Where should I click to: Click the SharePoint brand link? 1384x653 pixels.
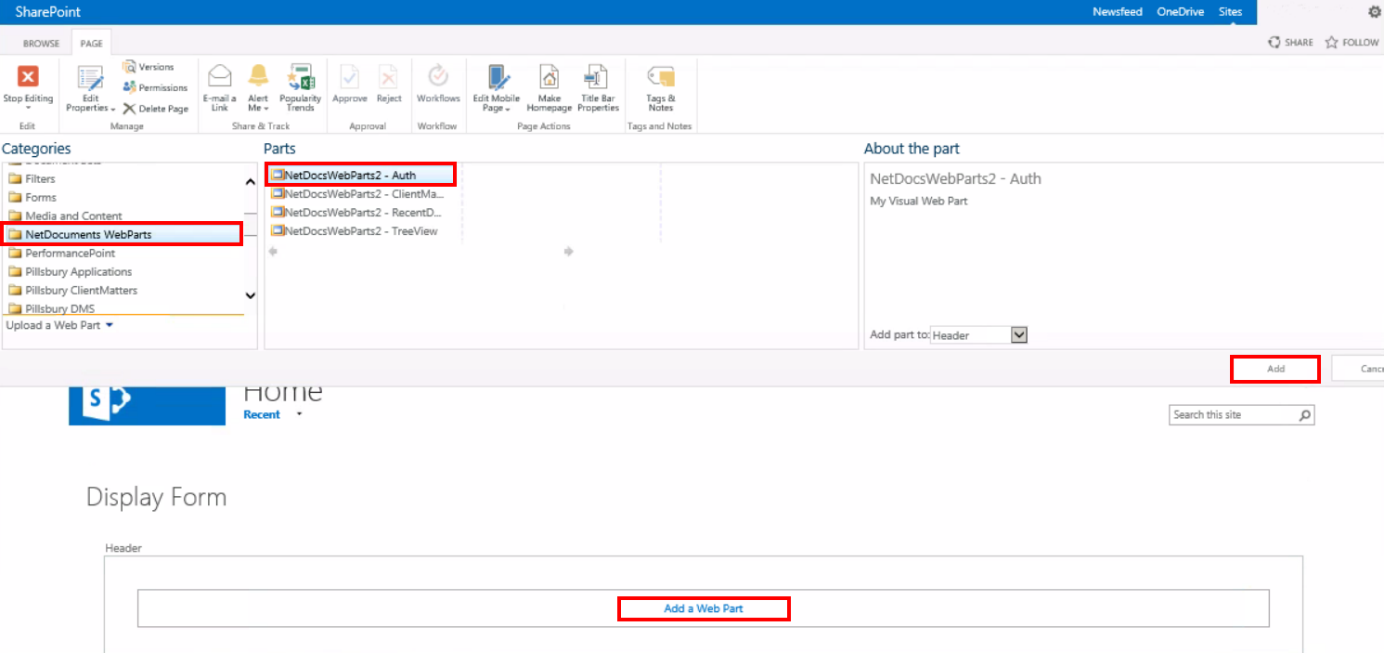point(48,12)
